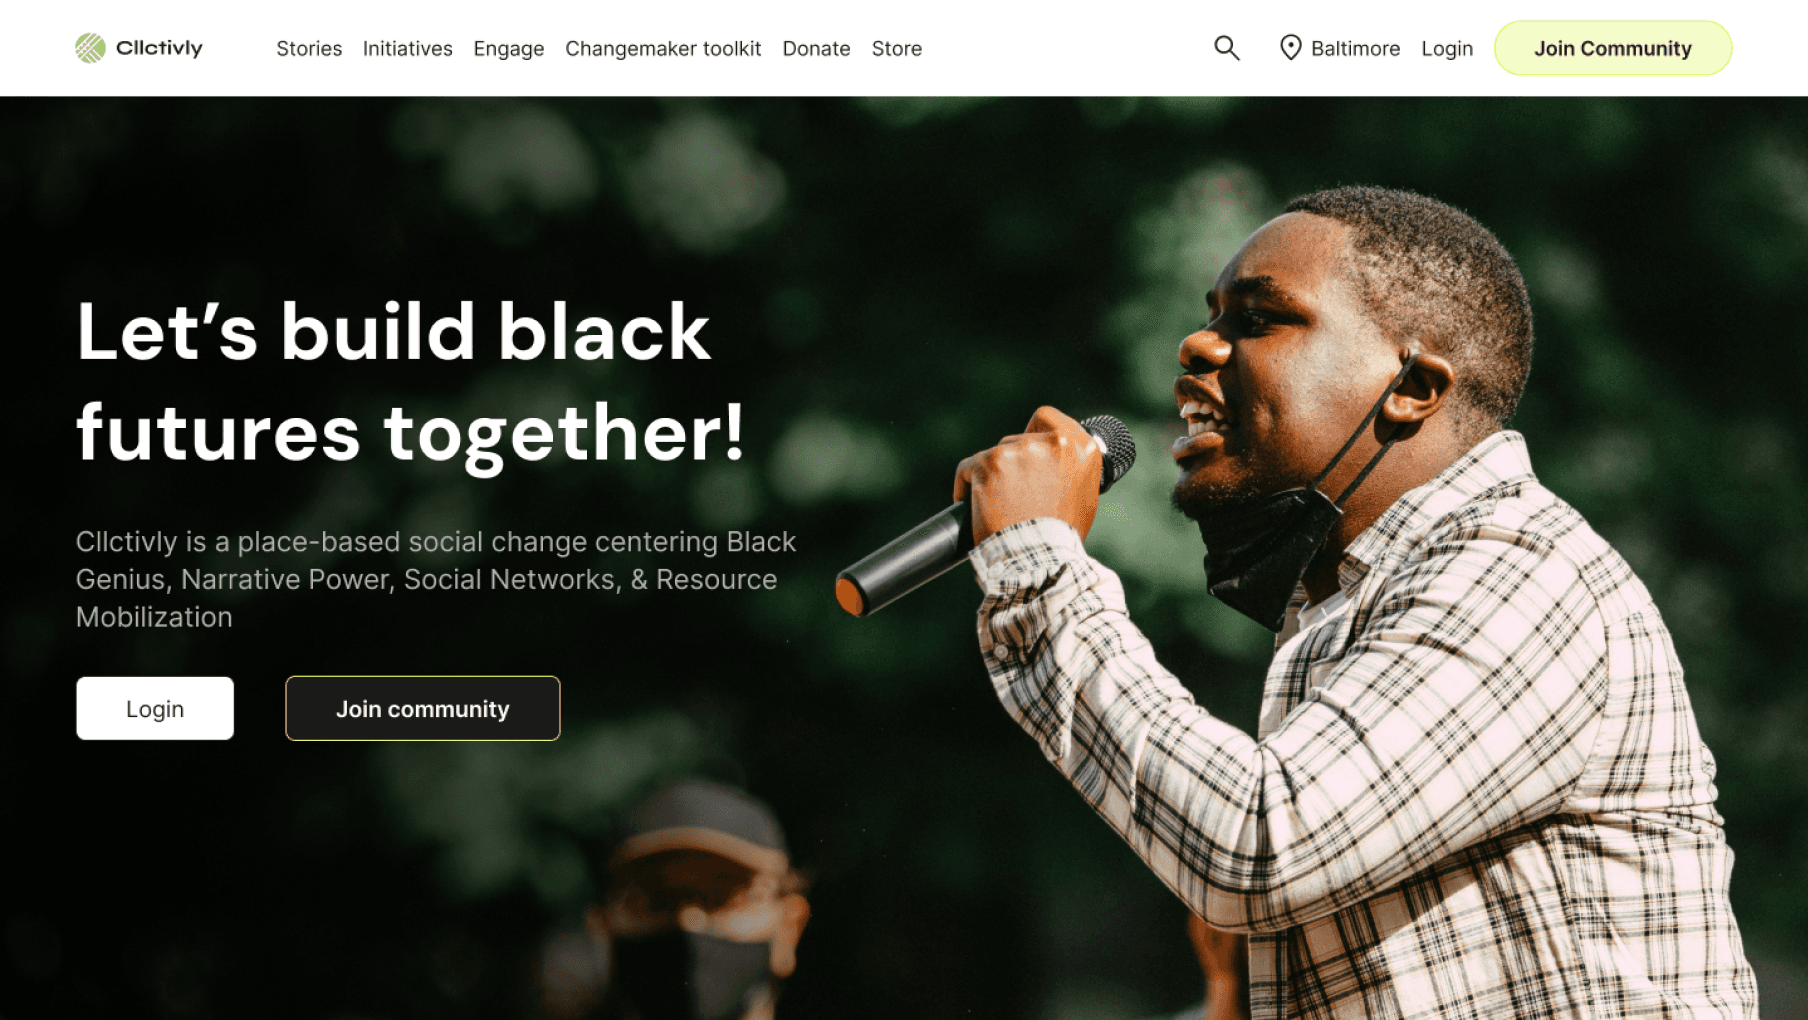This screenshot has height=1020, width=1808.
Task: Click the location pin icon
Action: [1291, 48]
